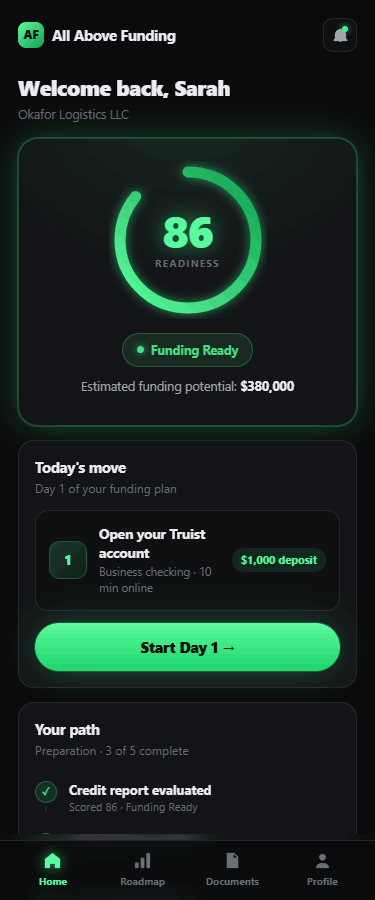375x900 pixels.
Task: Go to the Profile tab label
Action: tap(322, 882)
